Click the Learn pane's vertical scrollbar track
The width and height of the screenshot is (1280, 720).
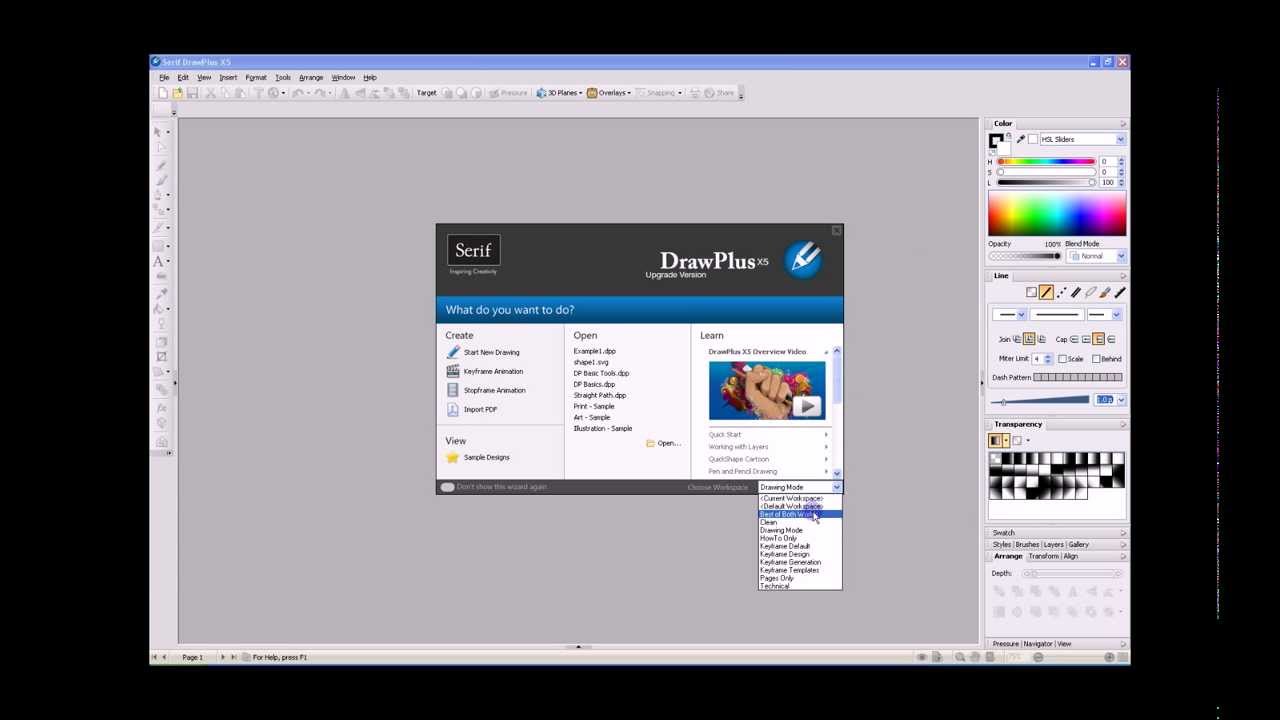click(x=836, y=412)
